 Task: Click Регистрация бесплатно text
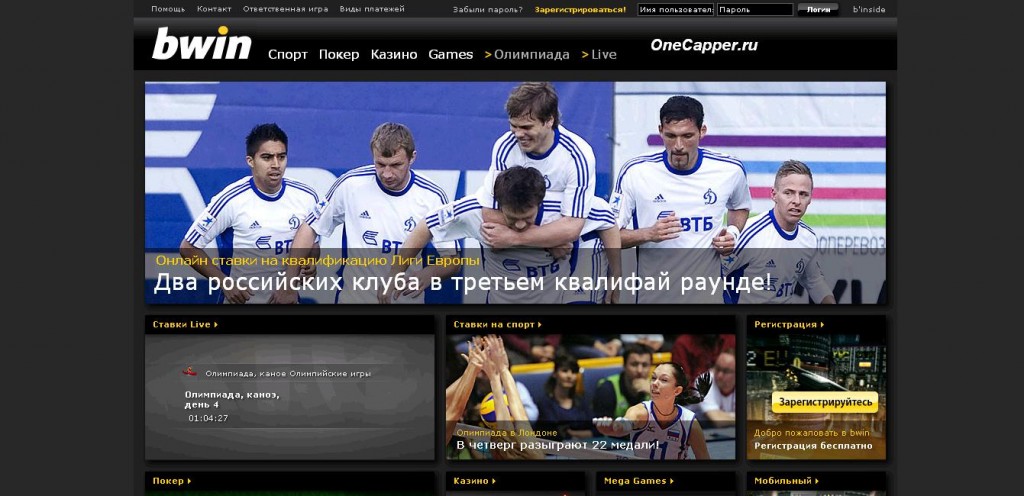tap(813, 446)
